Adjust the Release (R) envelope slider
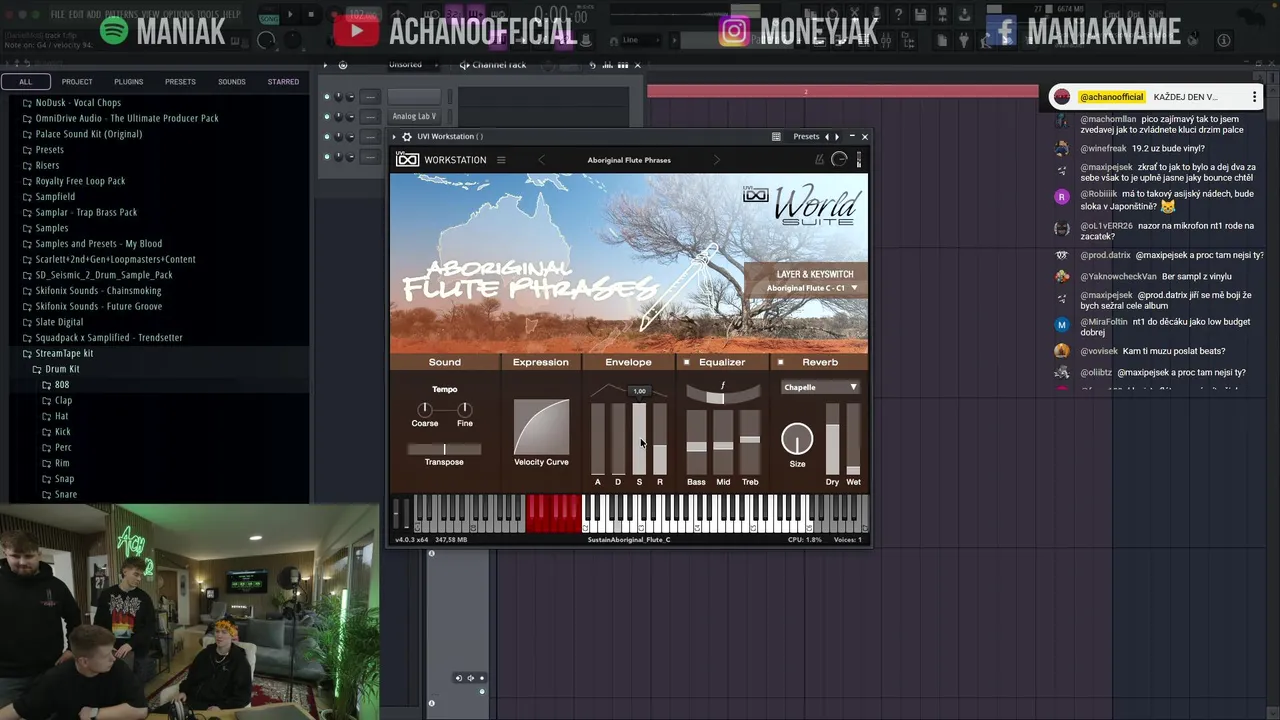 [x=660, y=439]
